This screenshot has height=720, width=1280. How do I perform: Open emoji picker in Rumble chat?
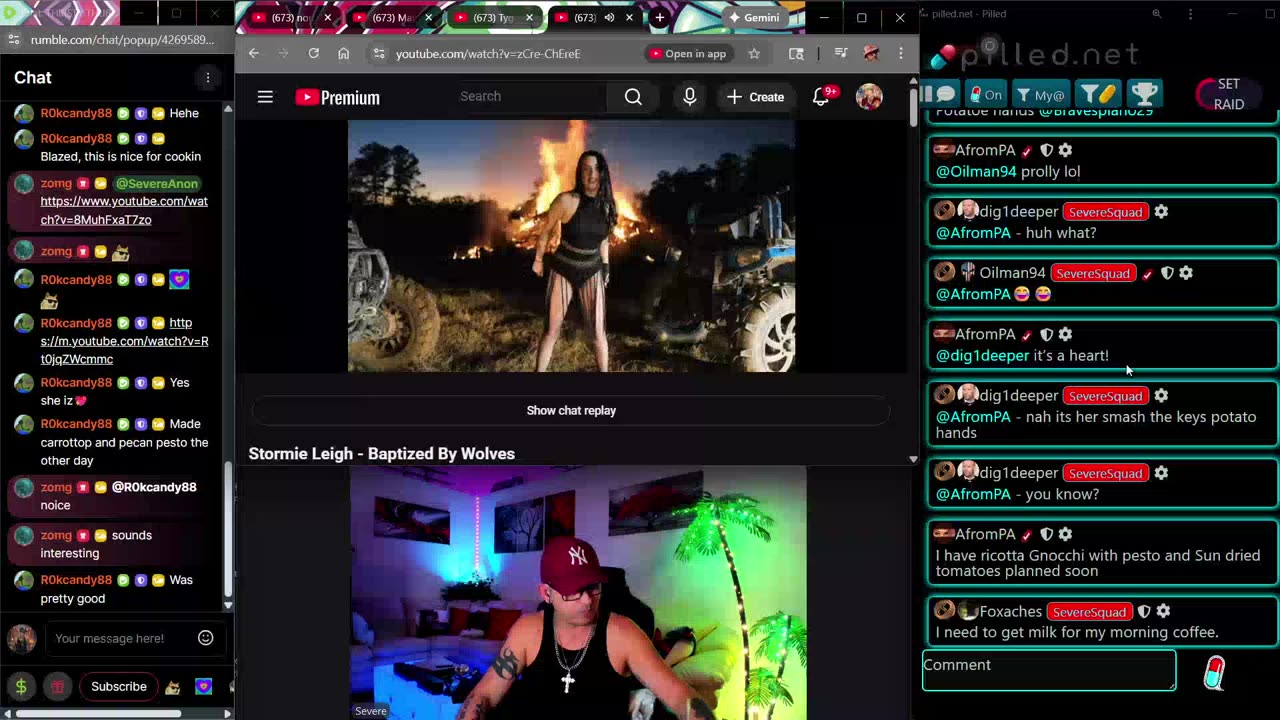[x=206, y=638]
